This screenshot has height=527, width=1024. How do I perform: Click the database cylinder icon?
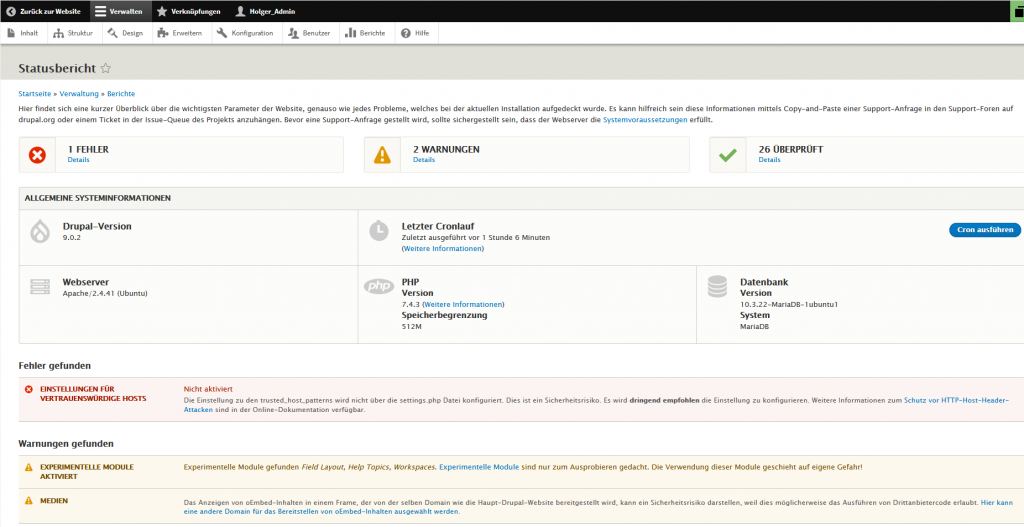point(717,287)
